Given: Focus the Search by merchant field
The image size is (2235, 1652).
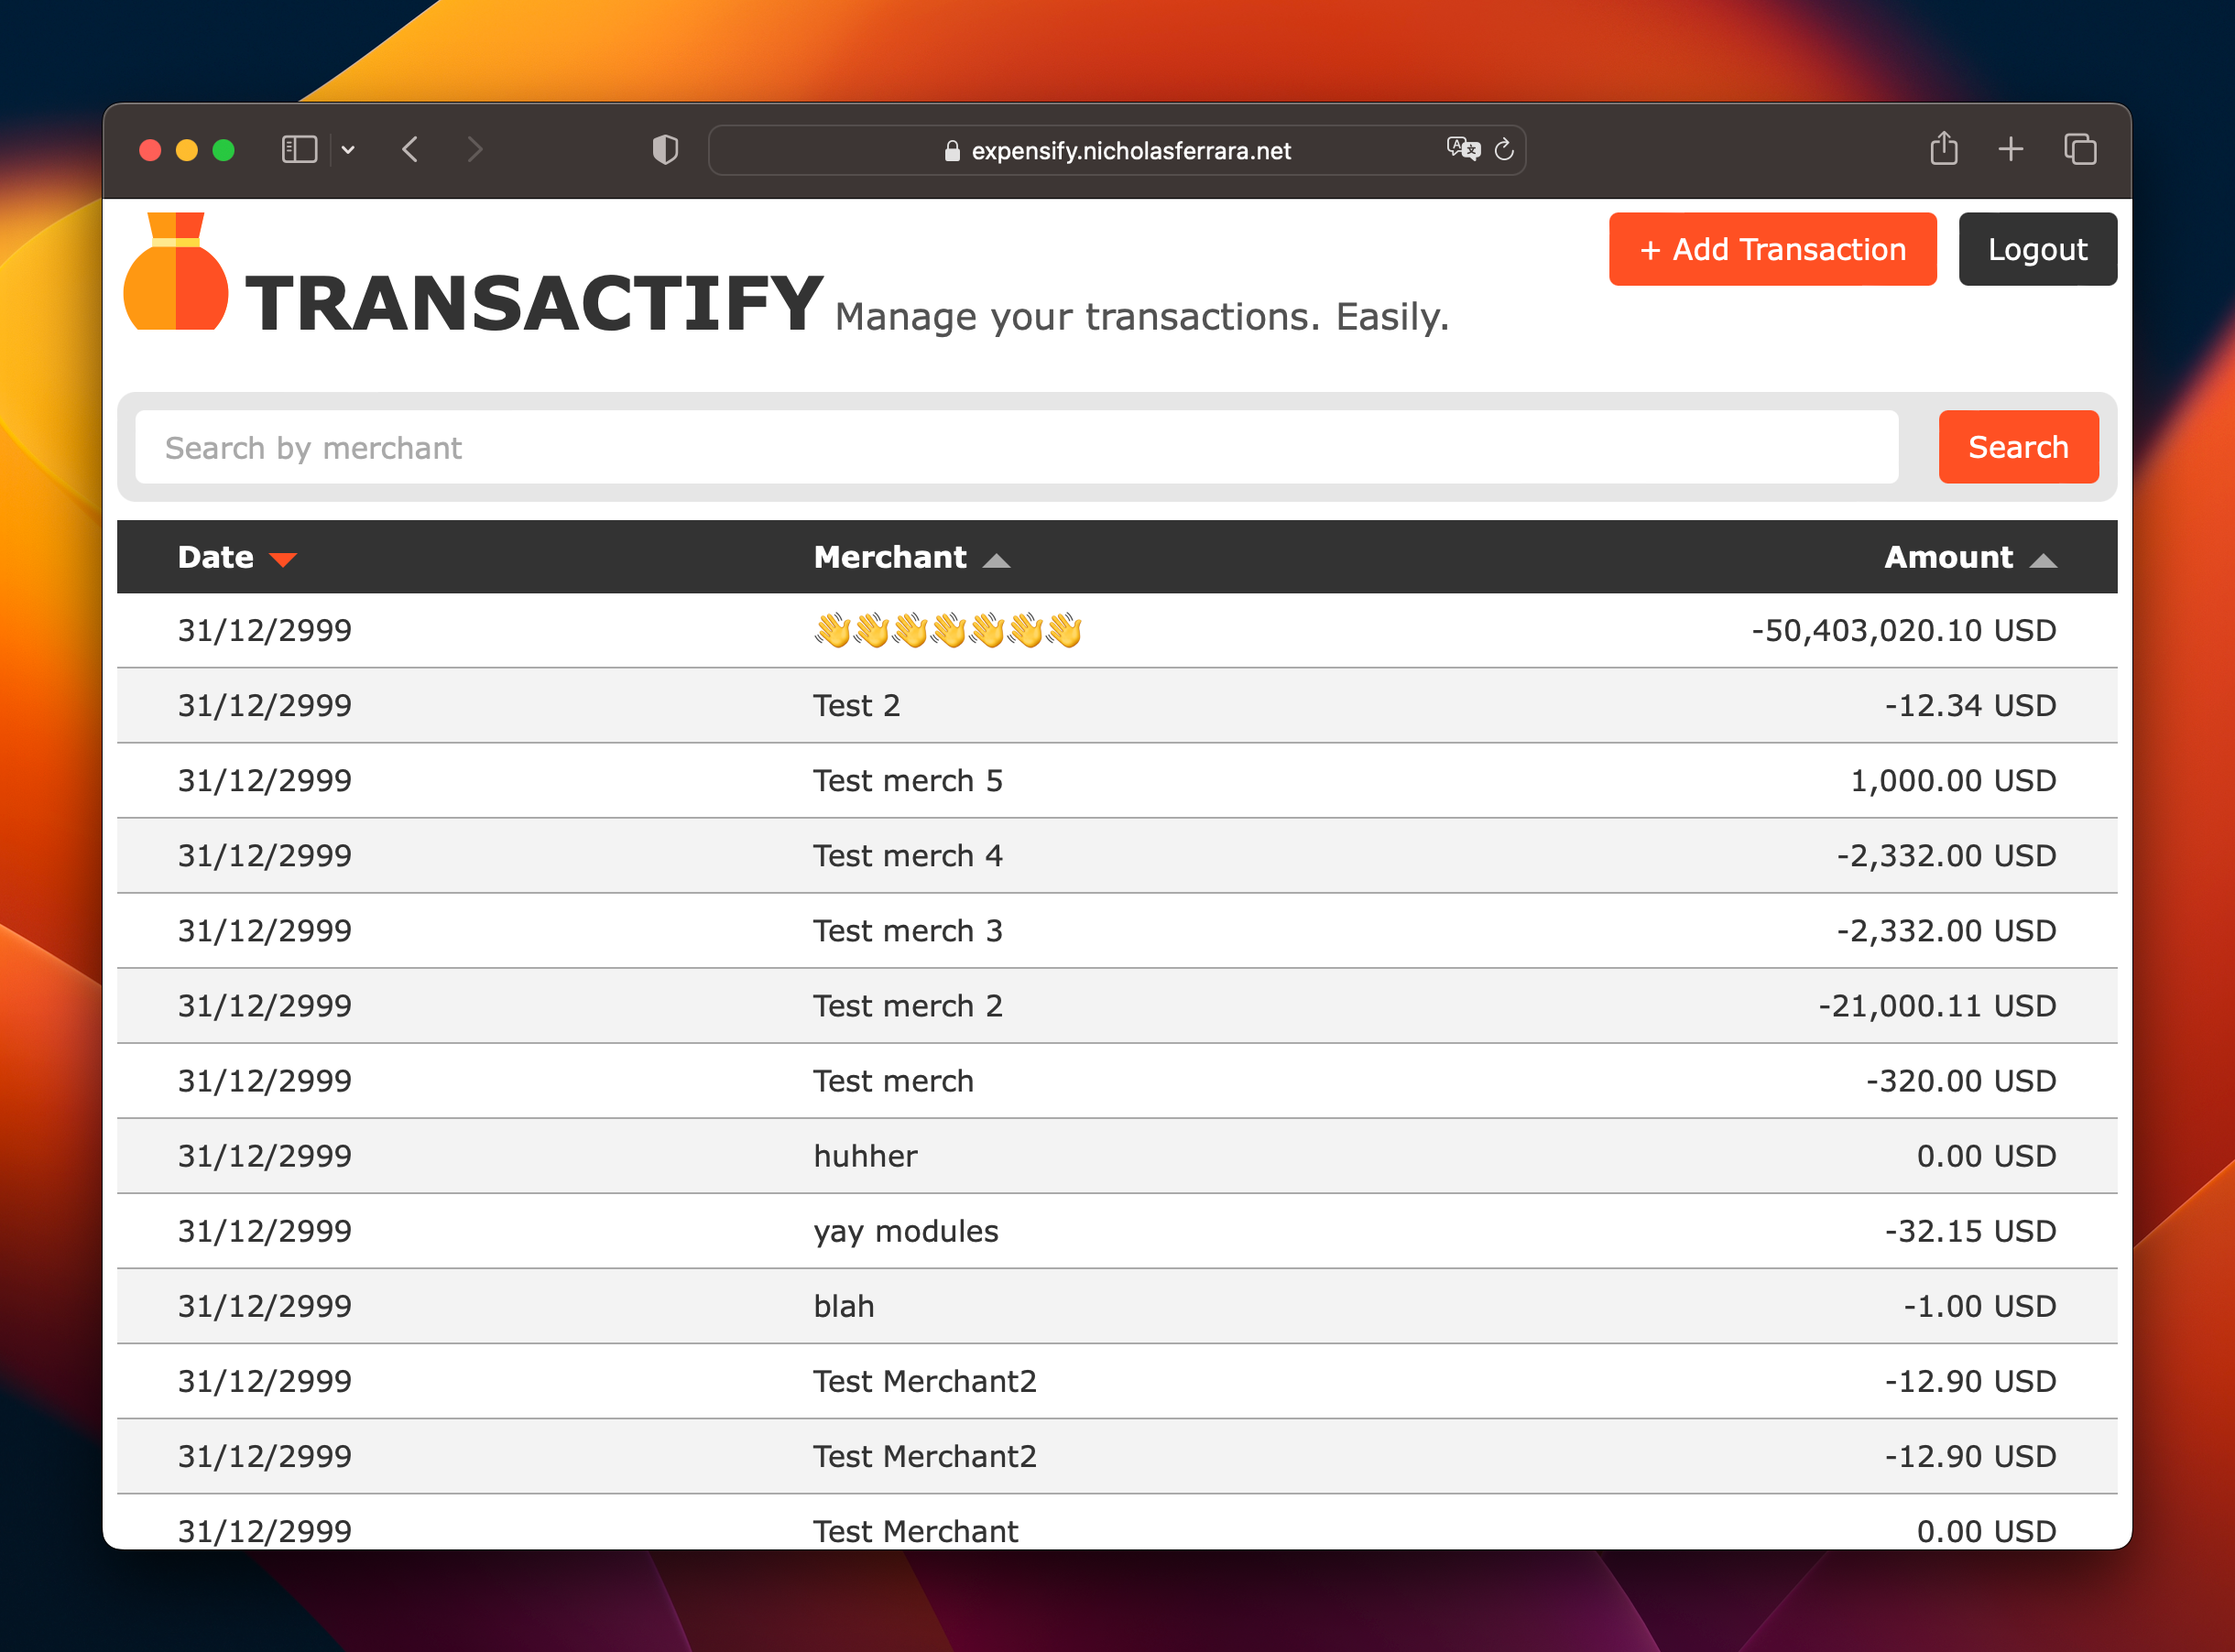Looking at the screenshot, I should pos(1015,447).
